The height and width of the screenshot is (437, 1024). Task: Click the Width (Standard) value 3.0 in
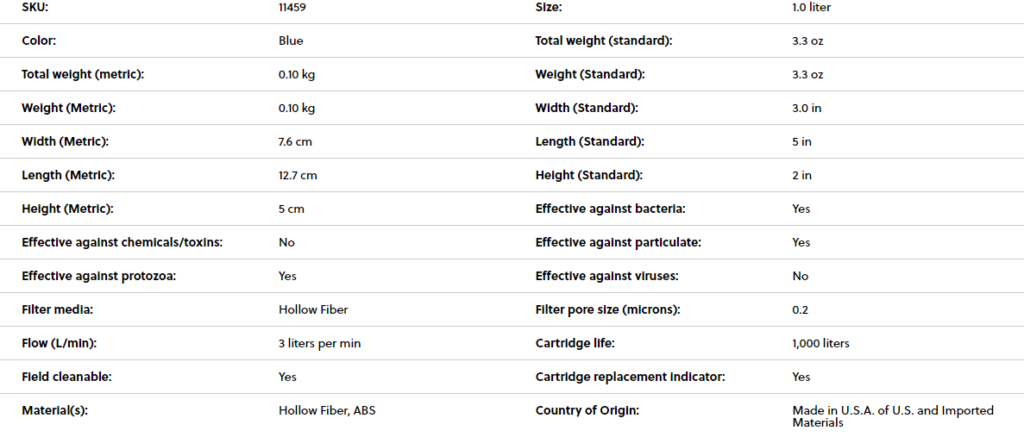807,108
